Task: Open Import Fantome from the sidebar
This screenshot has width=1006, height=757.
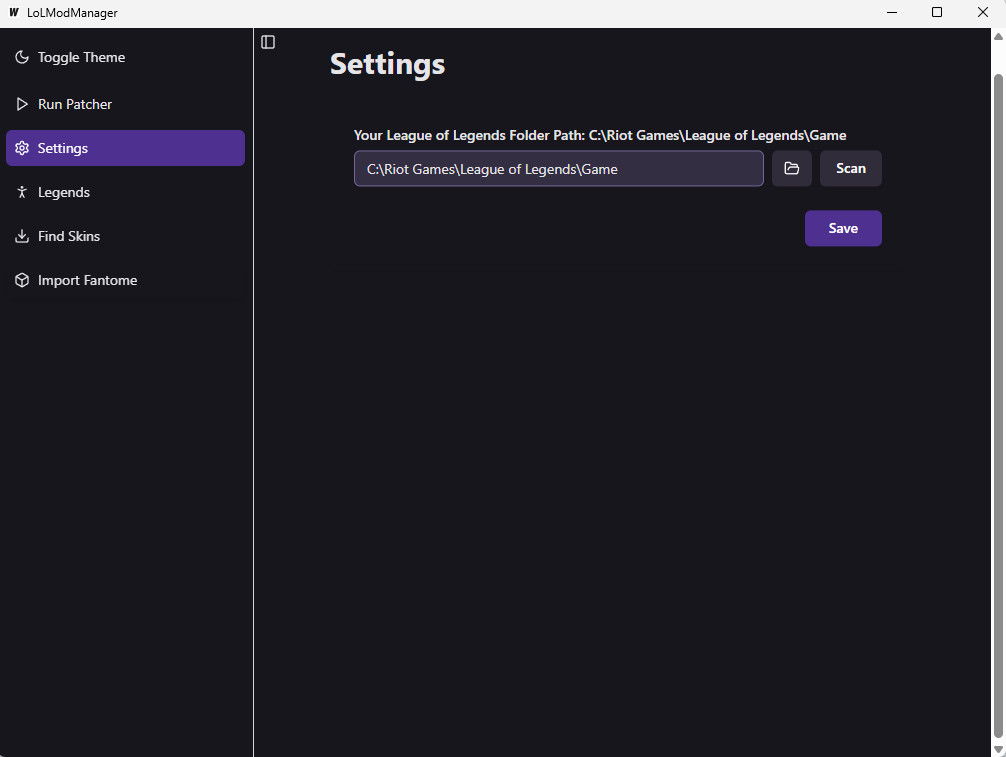Action: (x=125, y=280)
